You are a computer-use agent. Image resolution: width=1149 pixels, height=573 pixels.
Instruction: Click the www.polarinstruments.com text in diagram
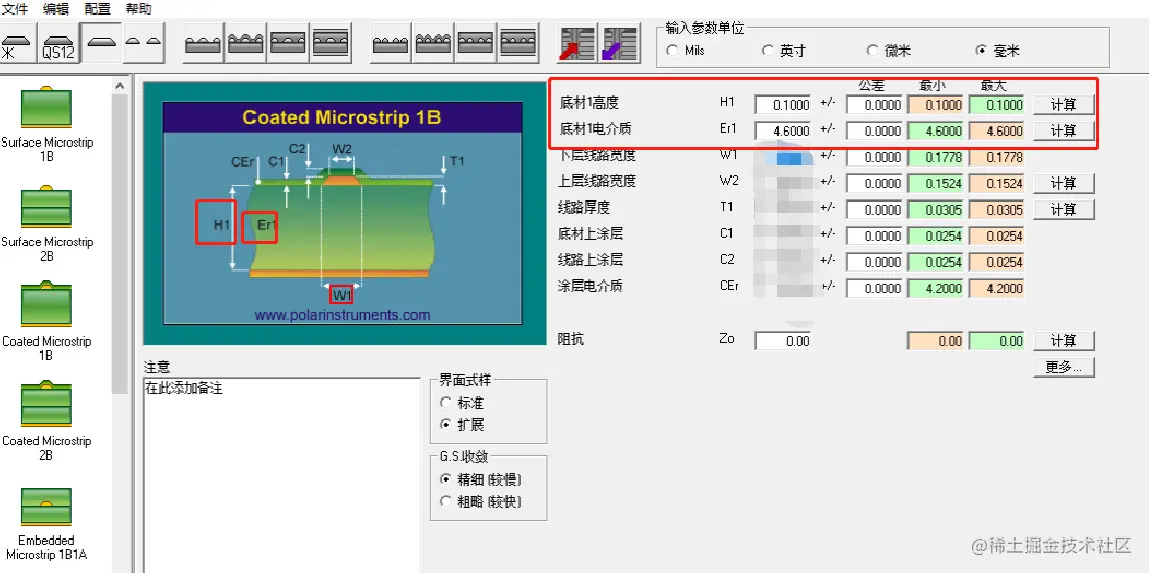342,315
